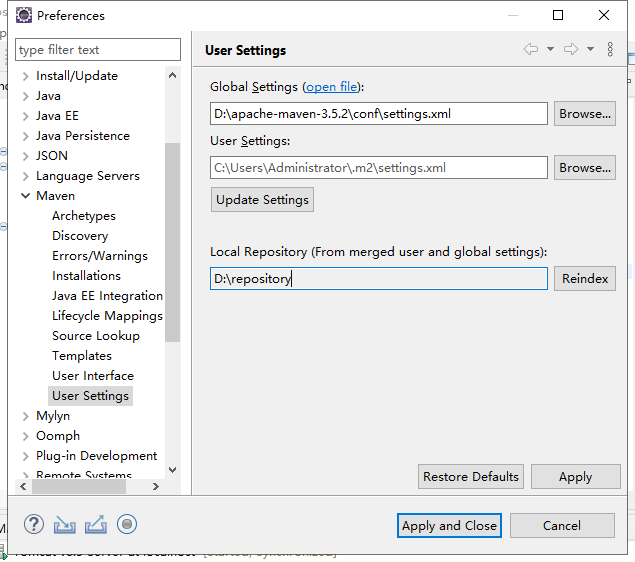Screen dimensions: 635x562
Task: Click the tree's vertical scrollbar
Action: [x=172, y=240]
